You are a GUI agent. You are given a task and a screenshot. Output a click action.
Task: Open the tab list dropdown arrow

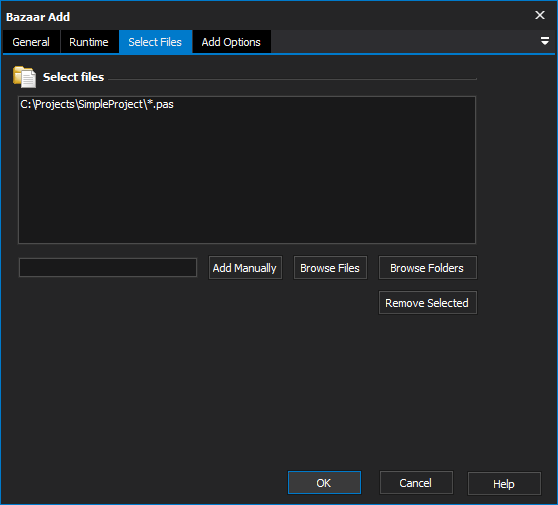click(x=544, y=41)
